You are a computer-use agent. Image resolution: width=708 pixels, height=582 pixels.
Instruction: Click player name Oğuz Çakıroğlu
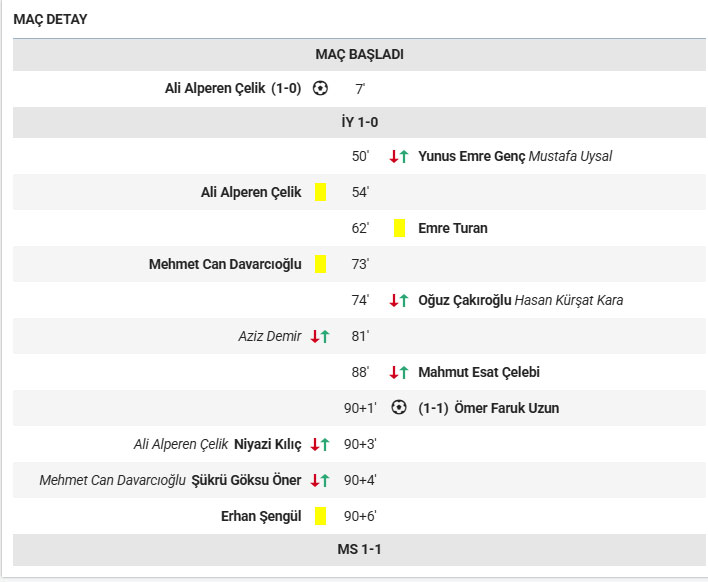pyautogui.click(x=465, y=300)
